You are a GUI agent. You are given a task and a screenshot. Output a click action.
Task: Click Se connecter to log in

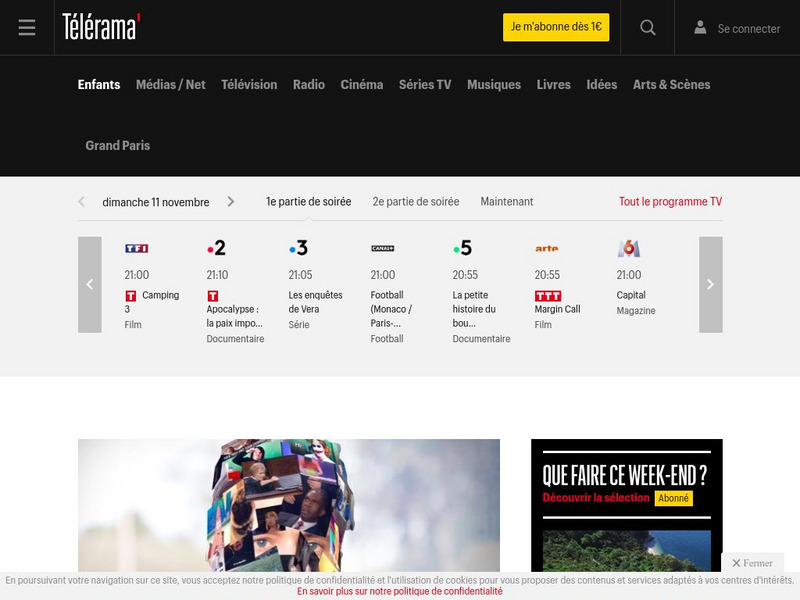coord(747,28)
